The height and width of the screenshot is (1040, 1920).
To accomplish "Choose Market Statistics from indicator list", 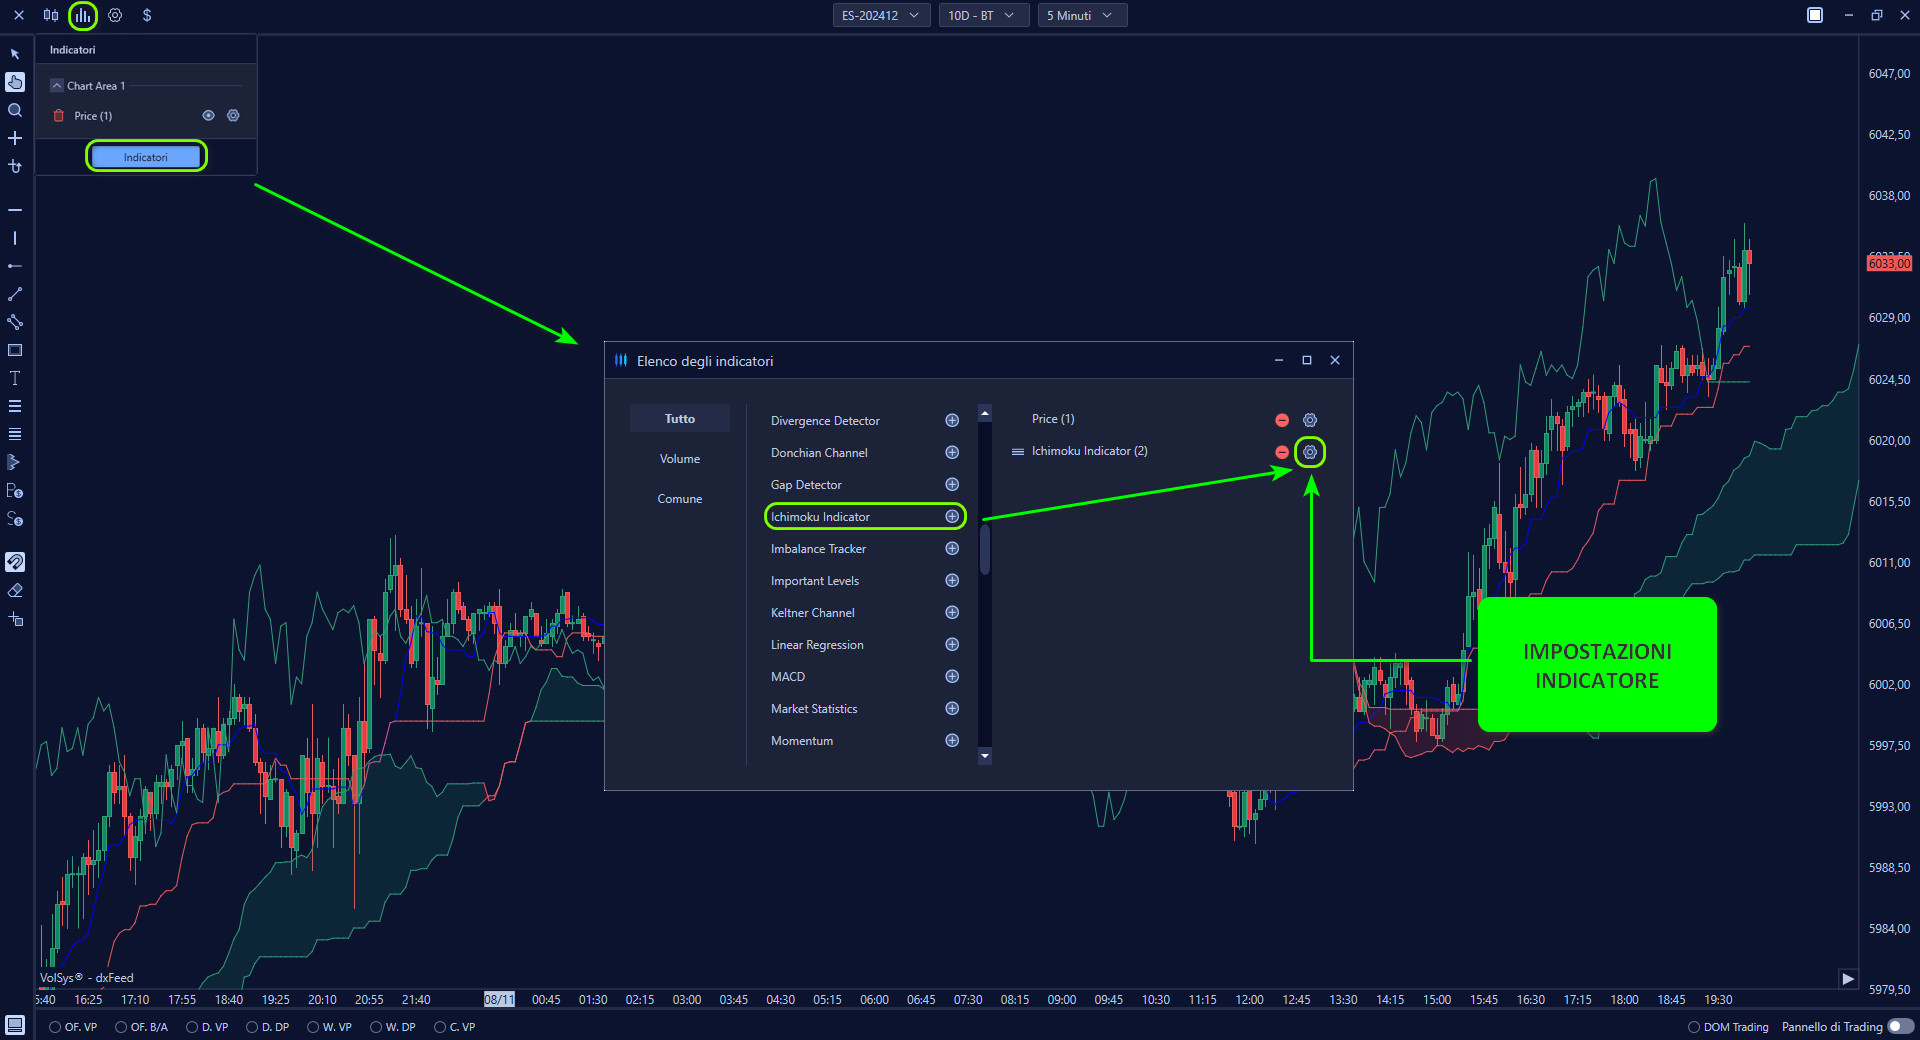I will (x=814, y=709).
